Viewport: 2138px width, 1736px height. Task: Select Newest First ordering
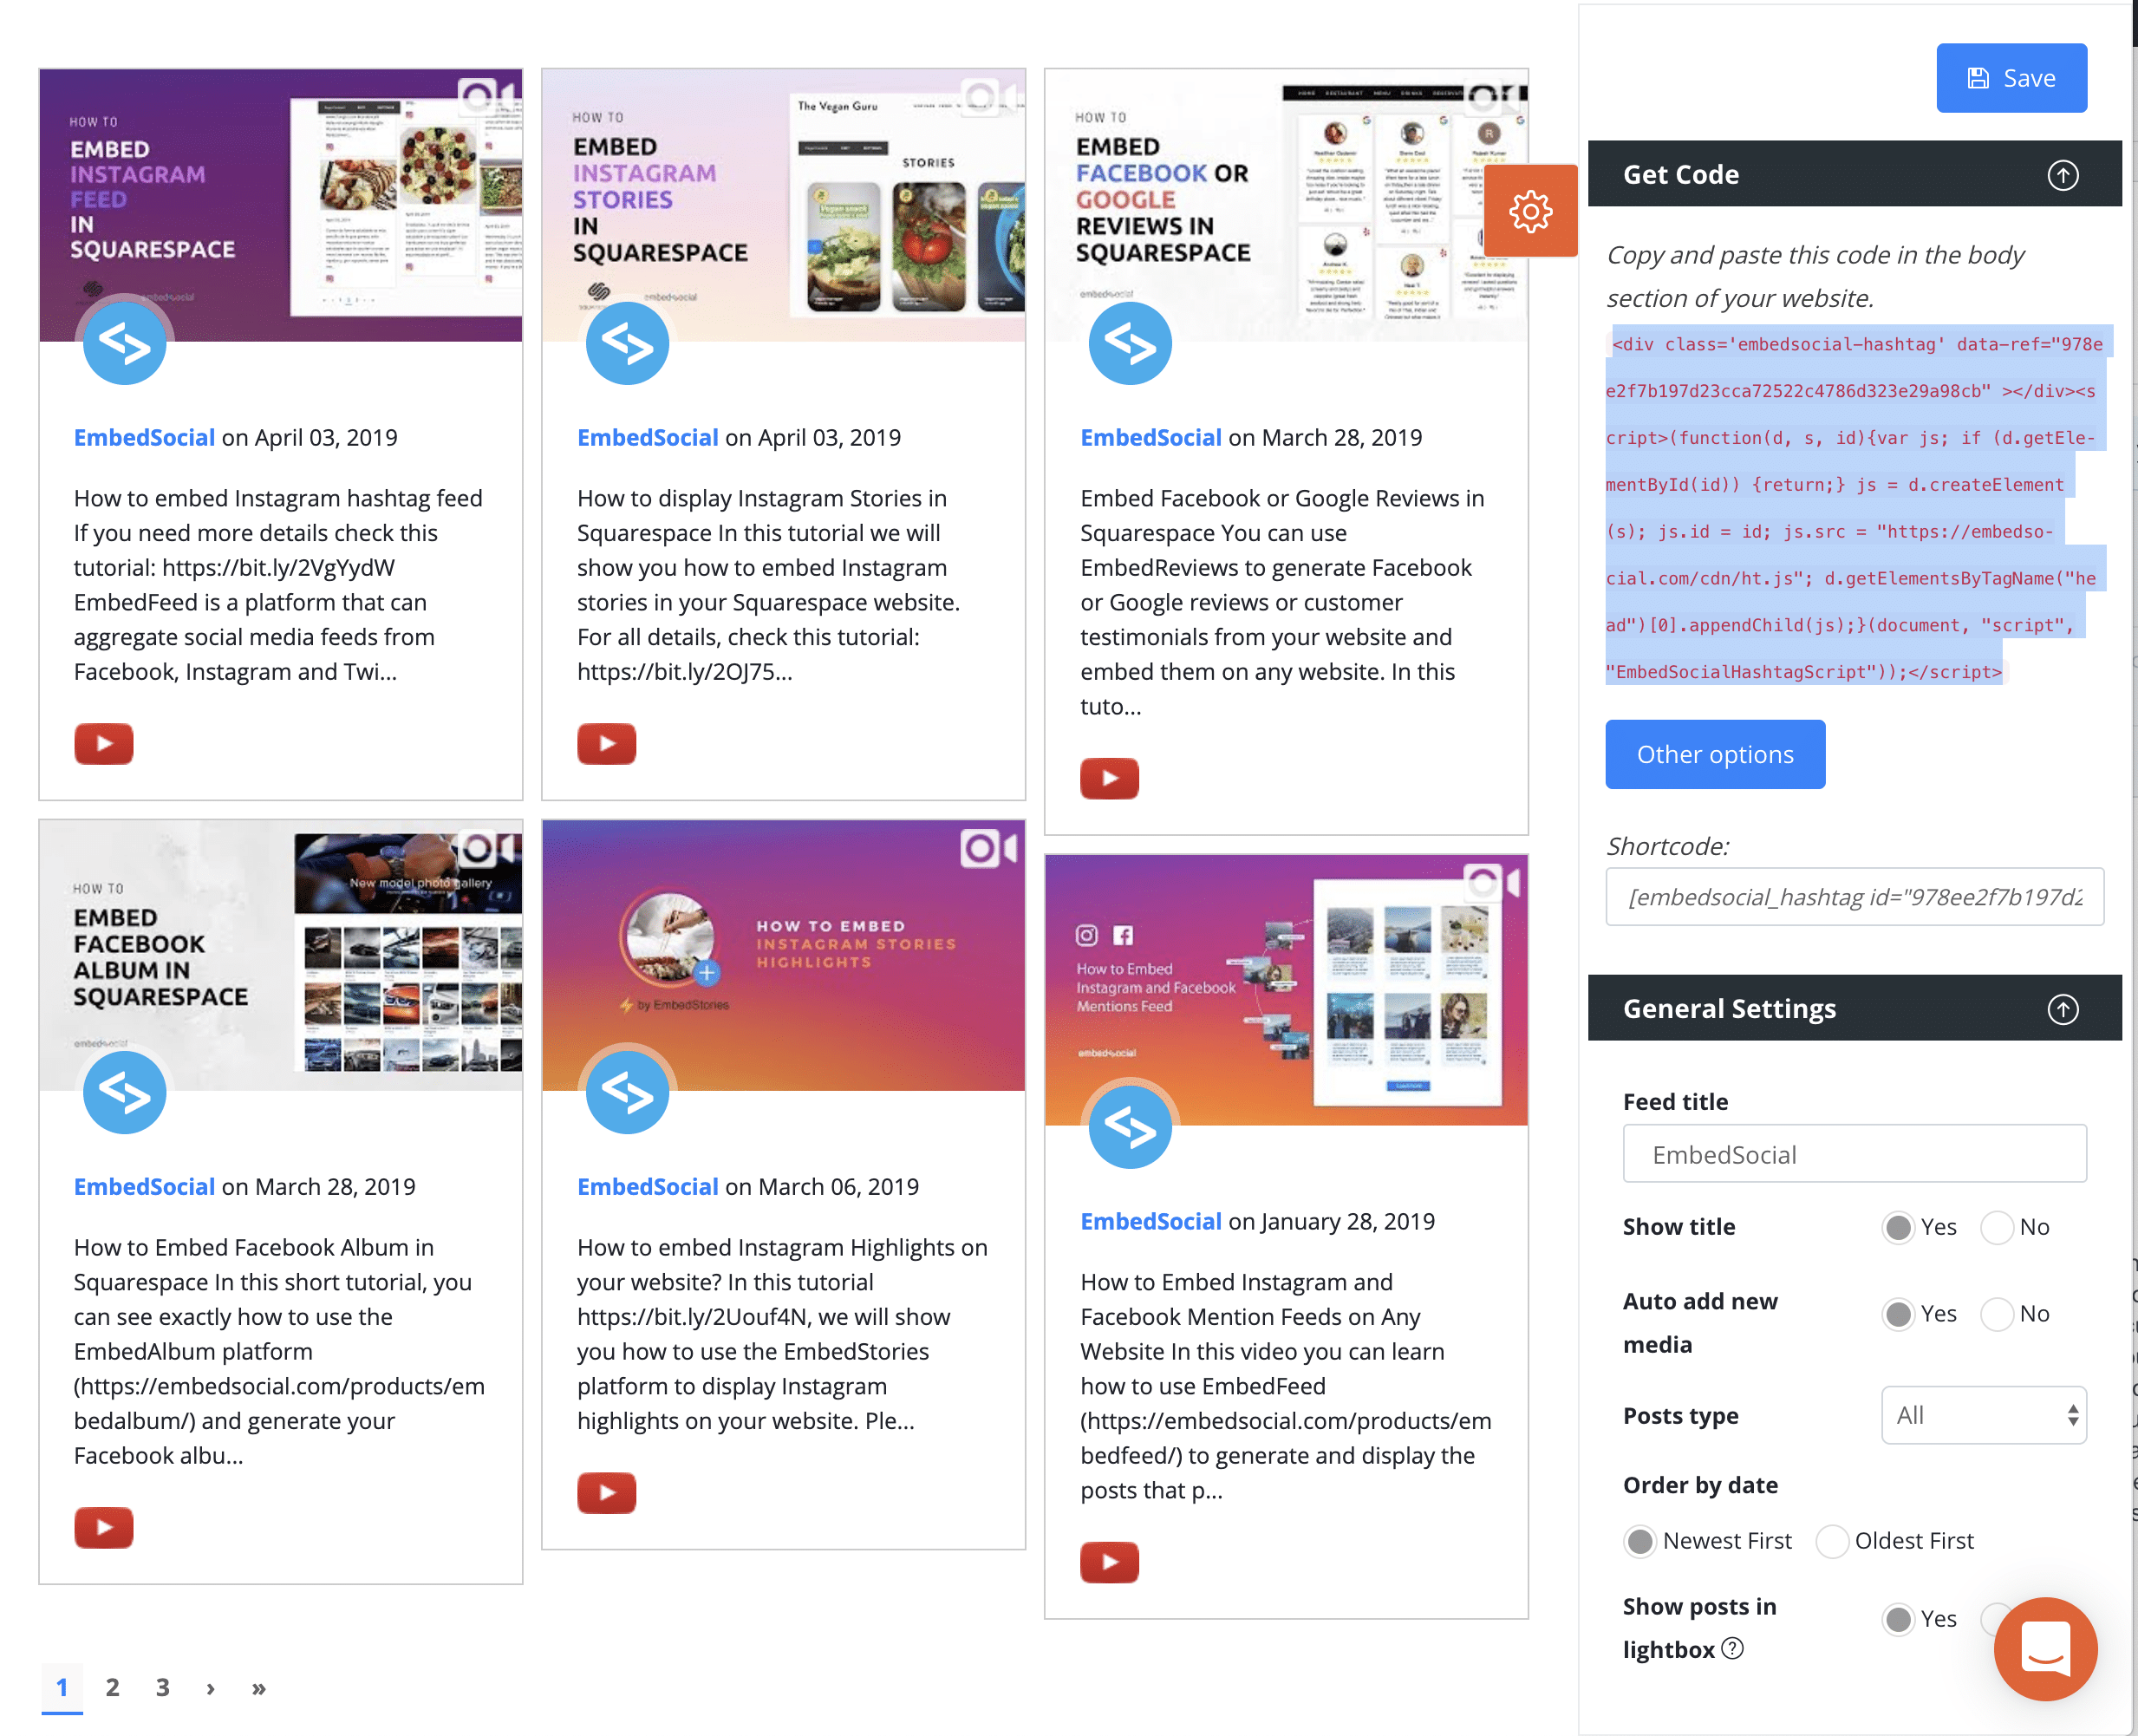tap(1639, 1541)
